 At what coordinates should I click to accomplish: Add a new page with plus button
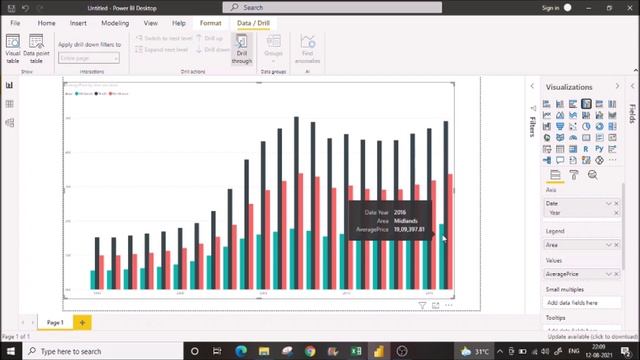[x=82, y=322]
